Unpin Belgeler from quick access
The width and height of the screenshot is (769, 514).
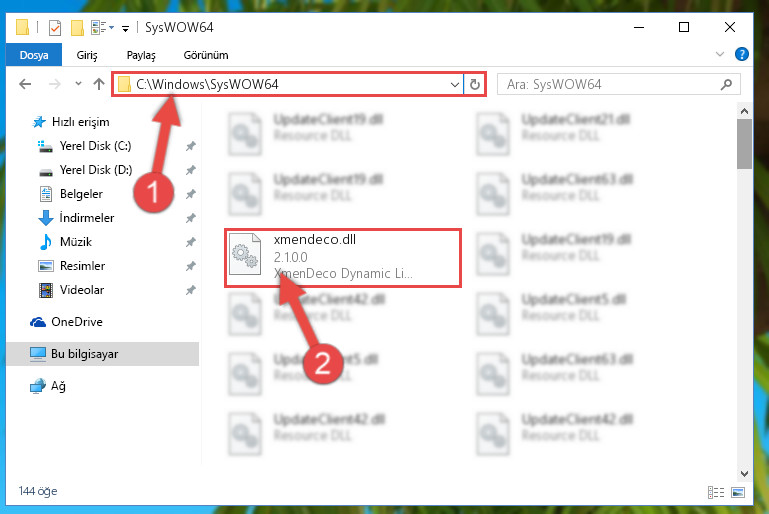(190, 194)
